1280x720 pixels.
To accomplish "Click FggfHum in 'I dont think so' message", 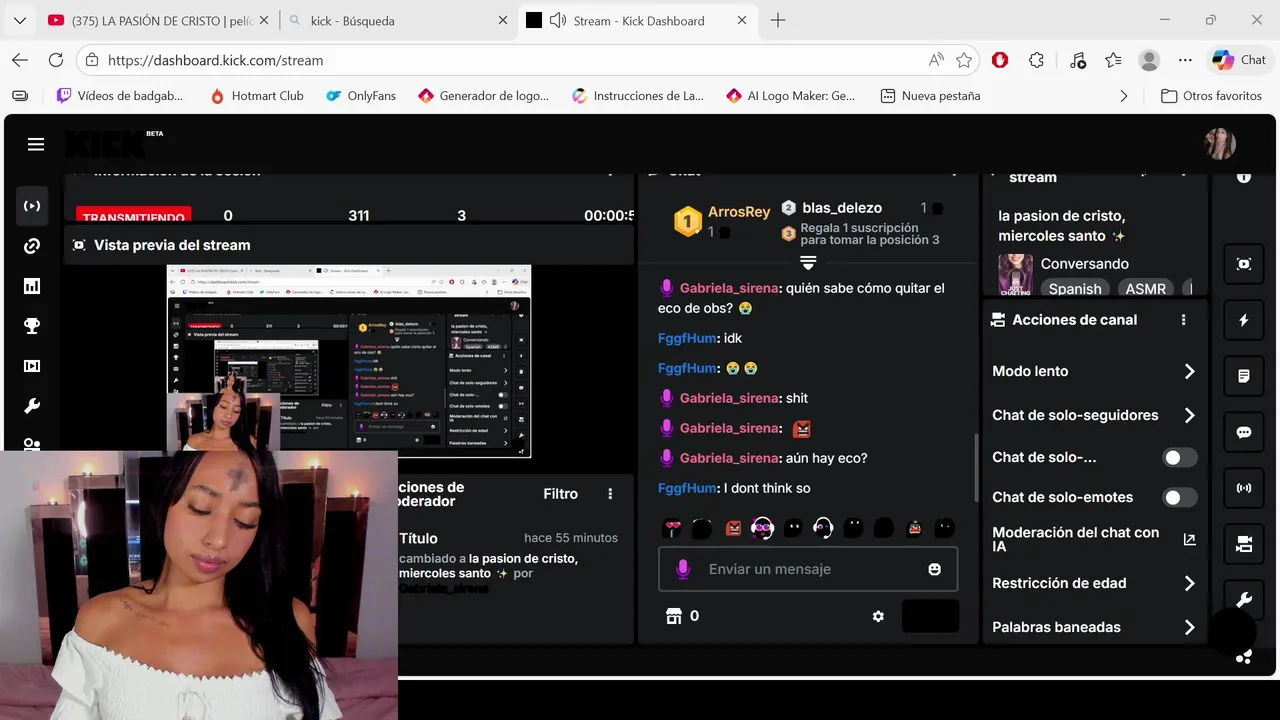I will point(688,488).
